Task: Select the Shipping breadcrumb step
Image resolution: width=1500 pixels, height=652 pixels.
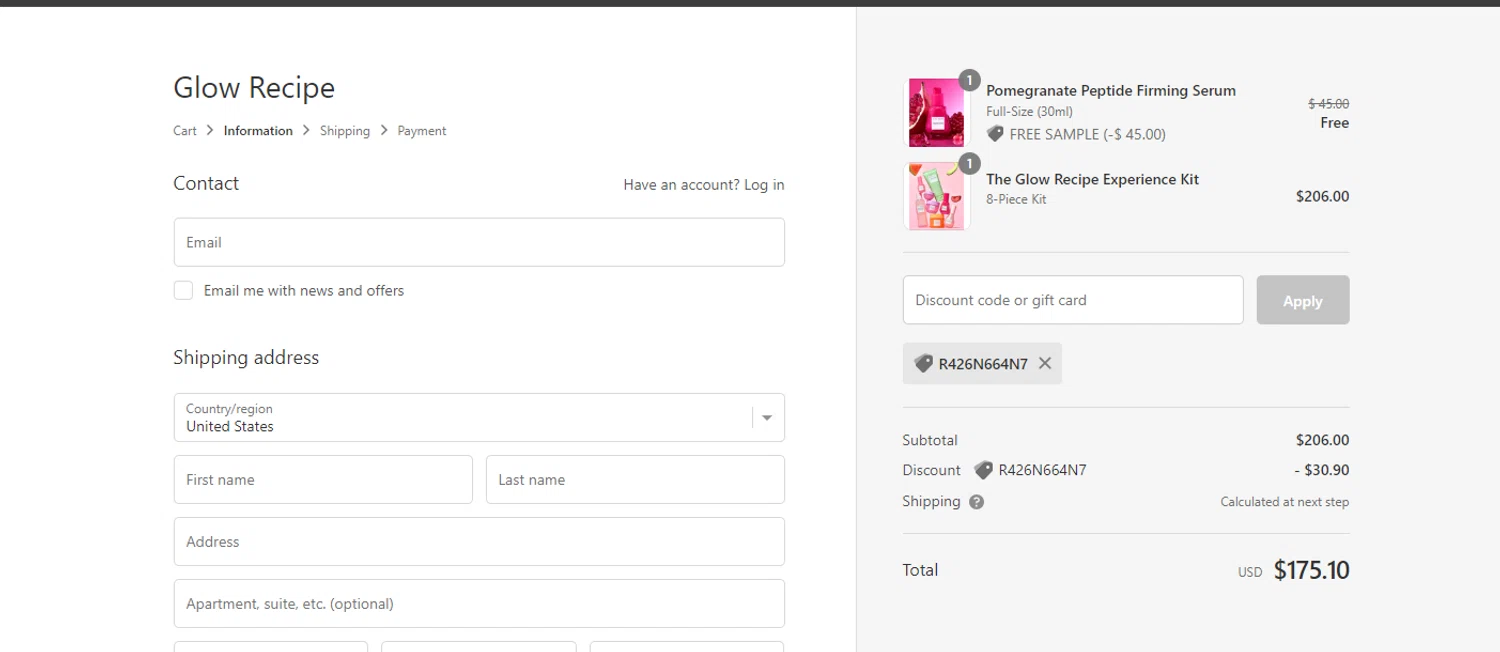Action: tap(345, 131)
